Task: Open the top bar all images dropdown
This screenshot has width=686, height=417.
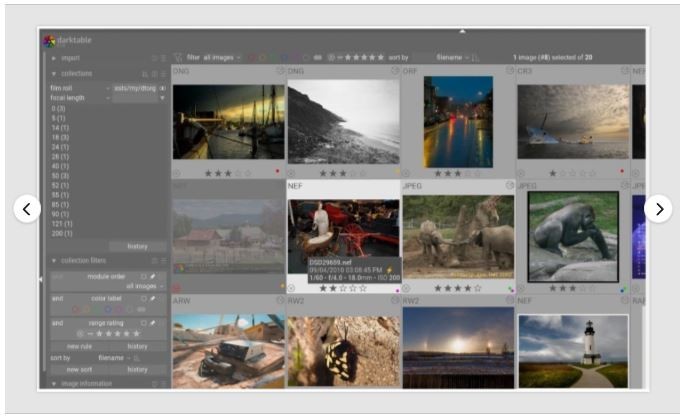Action: (x=222, y=57)
